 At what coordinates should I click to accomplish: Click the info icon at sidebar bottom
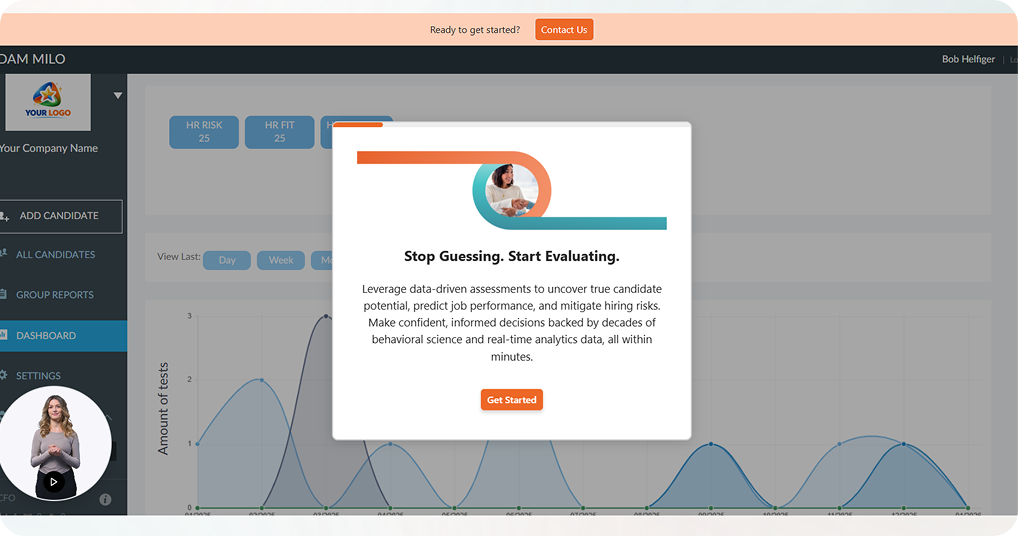pyautogui.click(x=105, y=499)
